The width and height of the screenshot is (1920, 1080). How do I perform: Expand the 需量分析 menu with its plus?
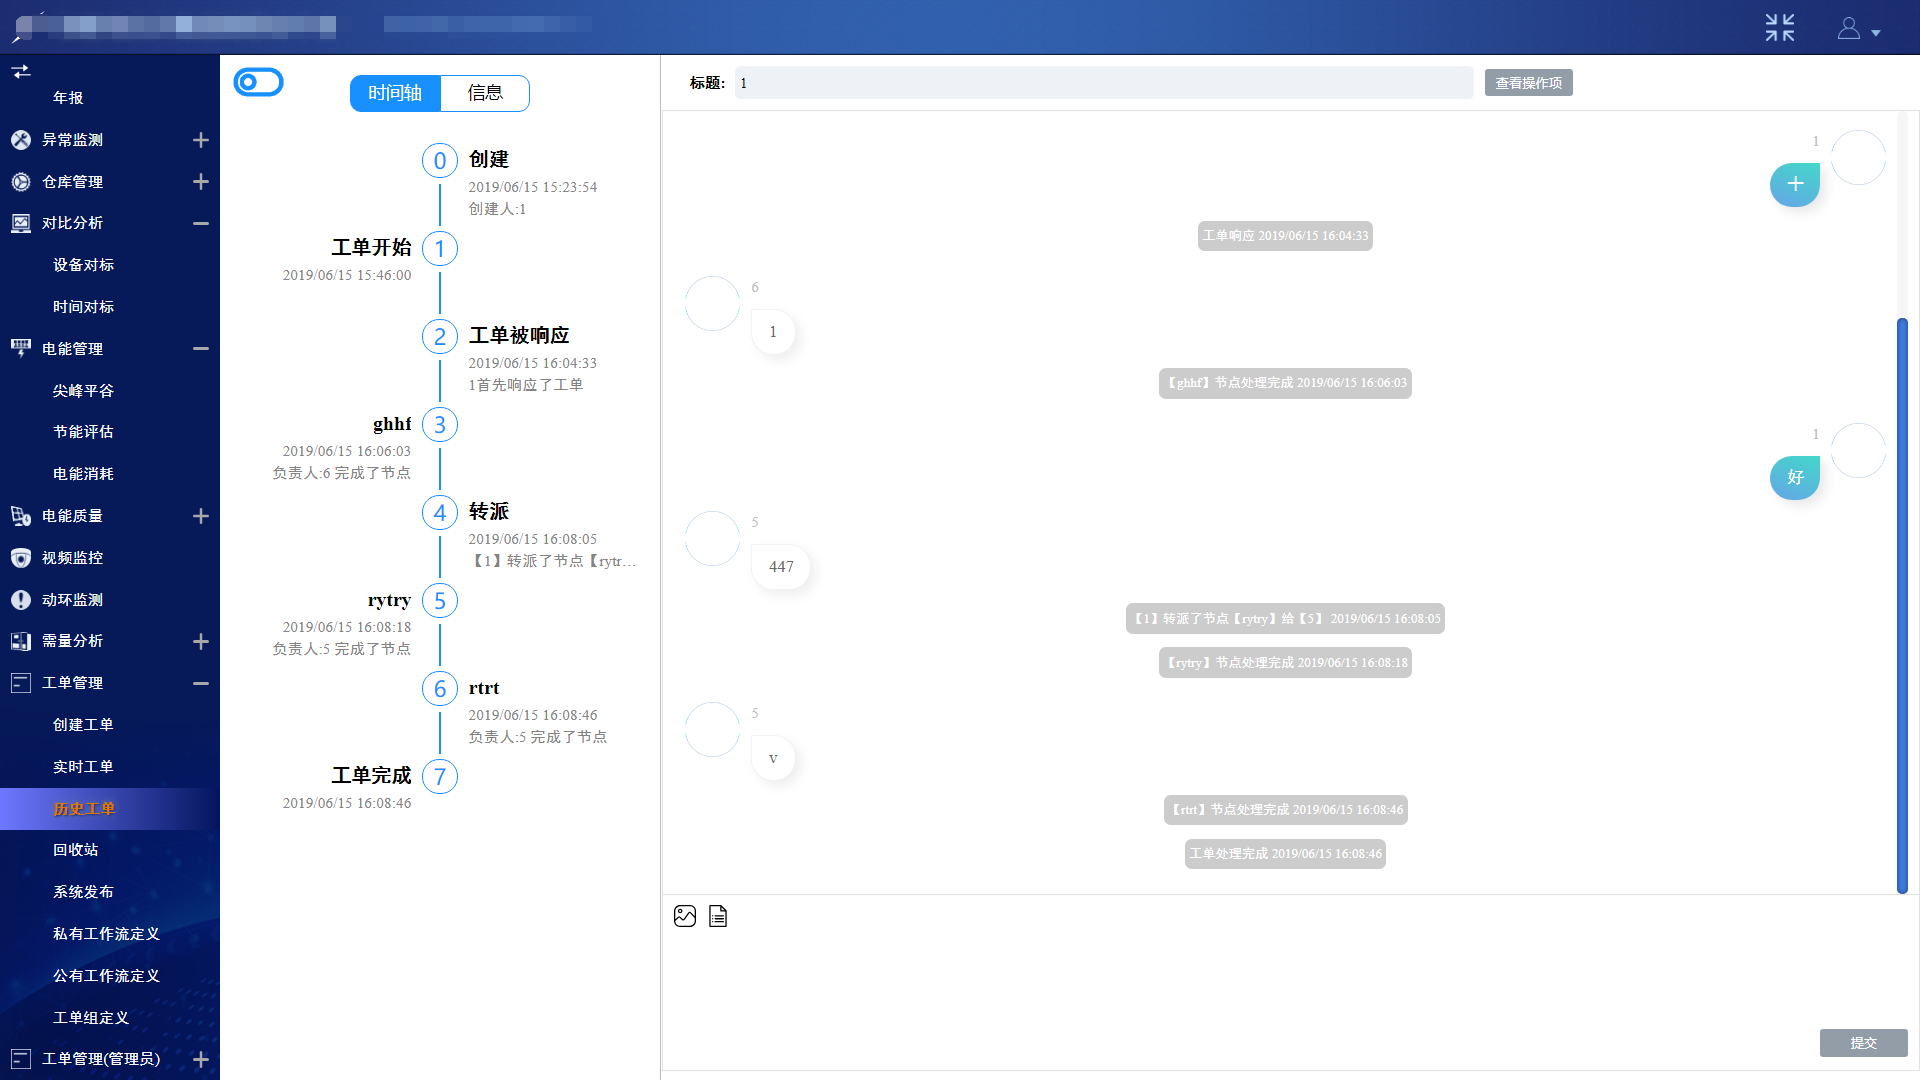[x=201, y=641]
